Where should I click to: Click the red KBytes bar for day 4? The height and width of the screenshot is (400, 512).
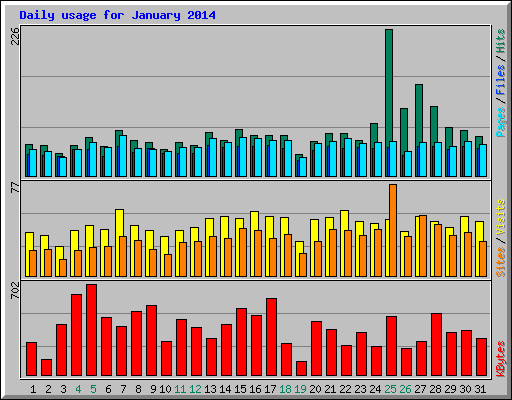77,335
